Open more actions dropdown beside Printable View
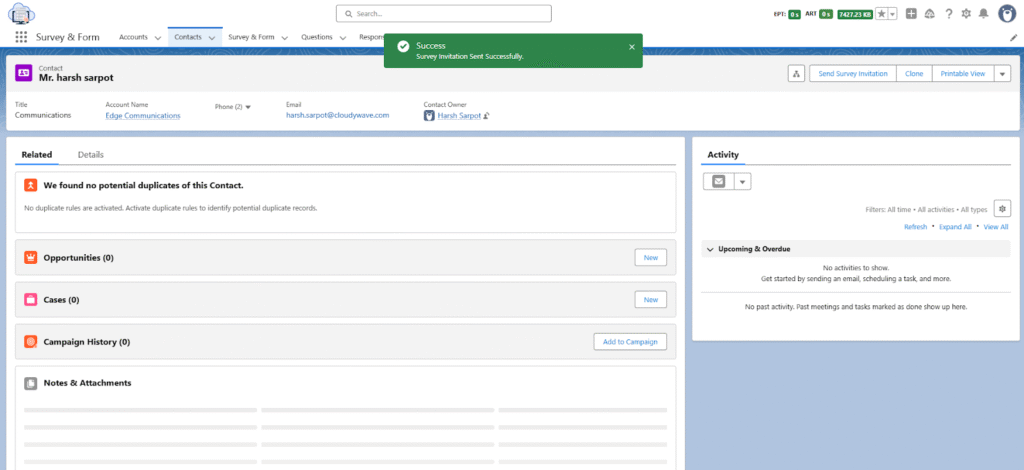The height and width of the screenshot is (470, 1024). pyautogui.click(x=1002, y=74)
